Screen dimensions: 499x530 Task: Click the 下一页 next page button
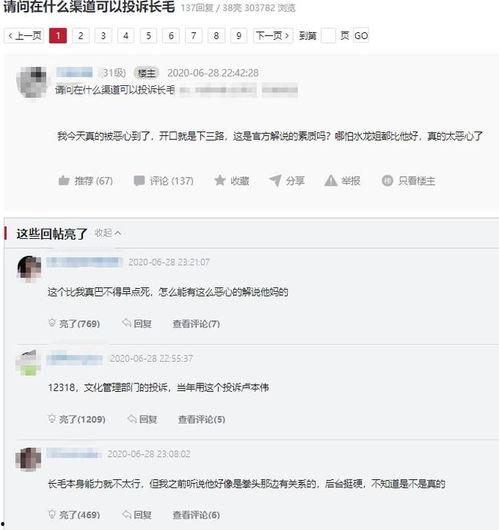pyautogui.click(x=273, y=35)
